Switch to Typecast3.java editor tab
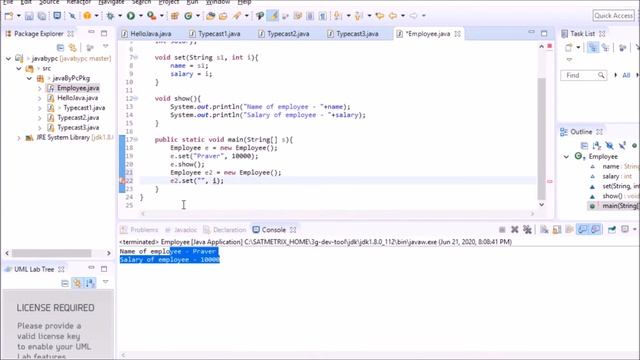 click(x=357, y=34)
